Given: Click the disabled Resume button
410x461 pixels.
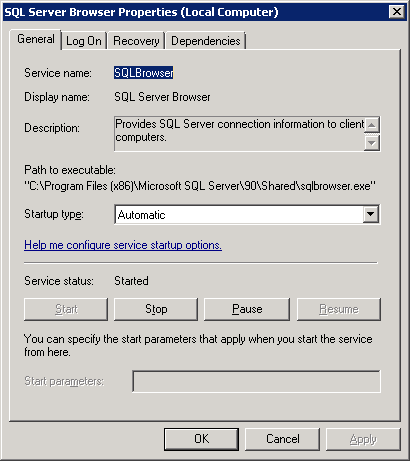Looking at the screenshot, I should [339, 309].
